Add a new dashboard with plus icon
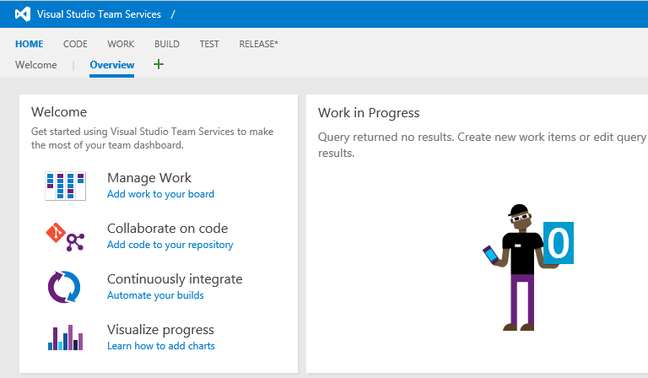This screenshot has height=378, width=648. 158,64
